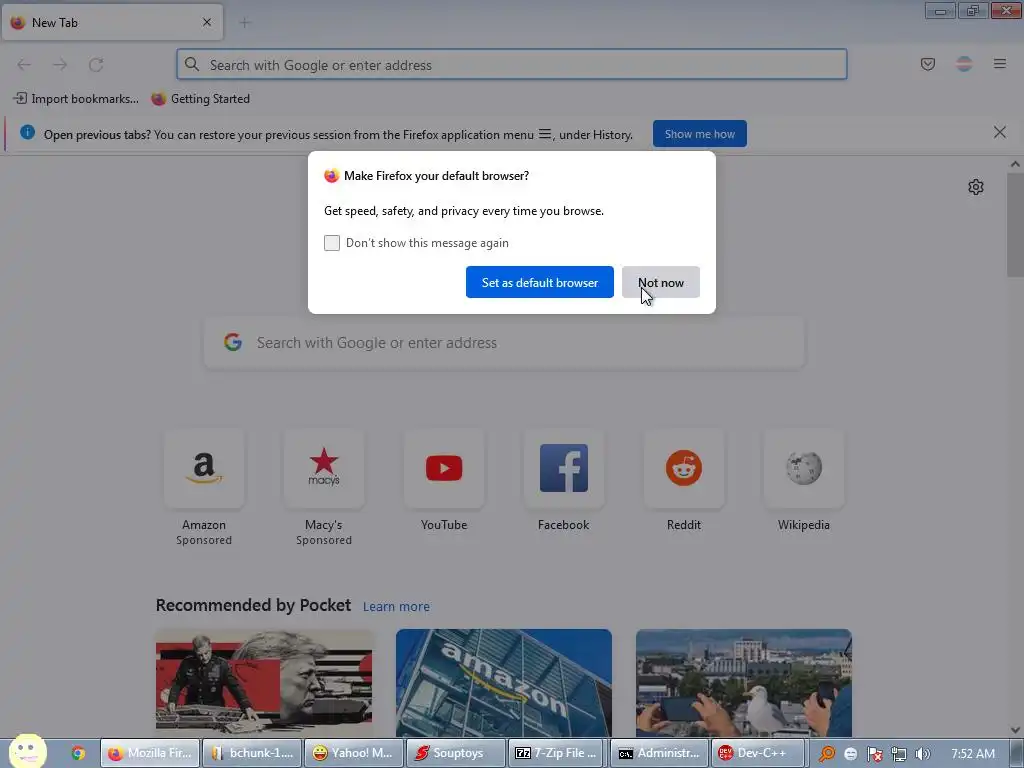The height and width of the screenshot is (768, 1024).
Task: Switch to the Dev-C++ taskbar window
Action: [760, 753]
